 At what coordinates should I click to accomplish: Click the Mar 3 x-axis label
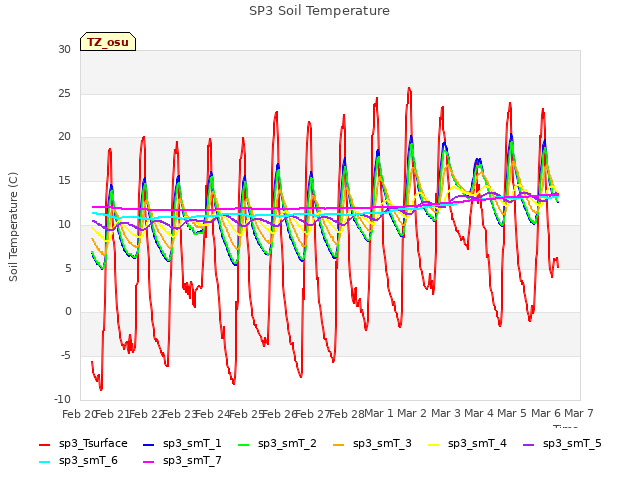[446, 413]
